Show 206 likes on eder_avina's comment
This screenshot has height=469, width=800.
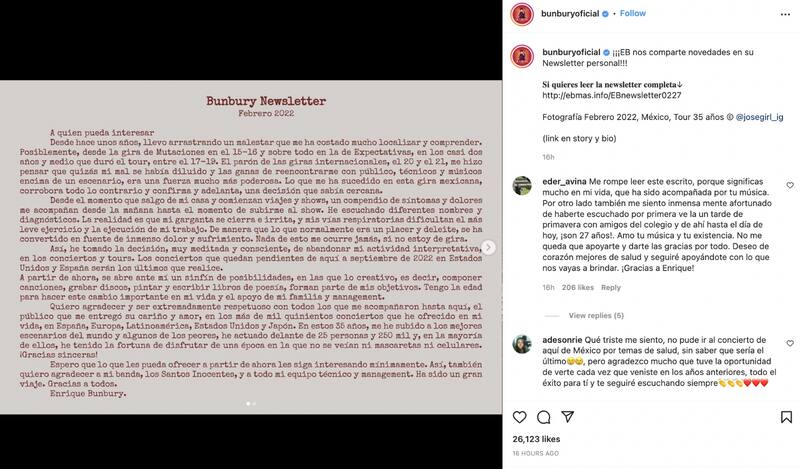577,287
